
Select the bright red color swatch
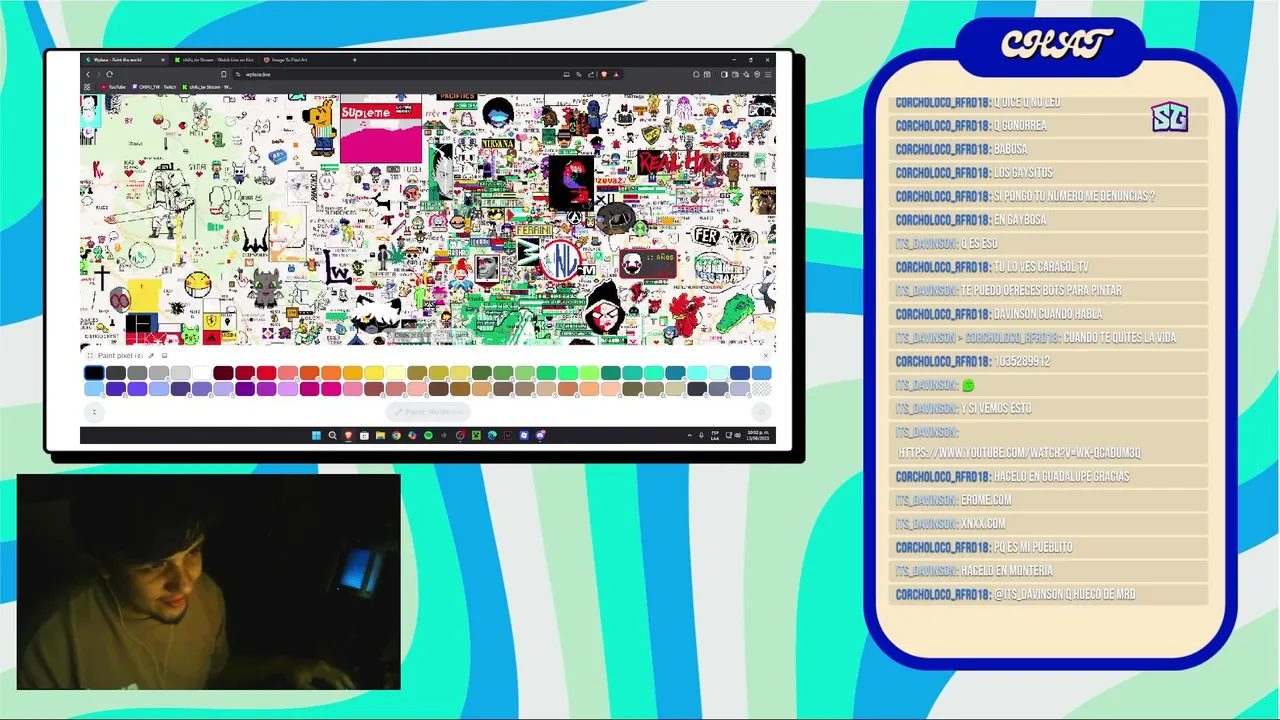point(266,373)
